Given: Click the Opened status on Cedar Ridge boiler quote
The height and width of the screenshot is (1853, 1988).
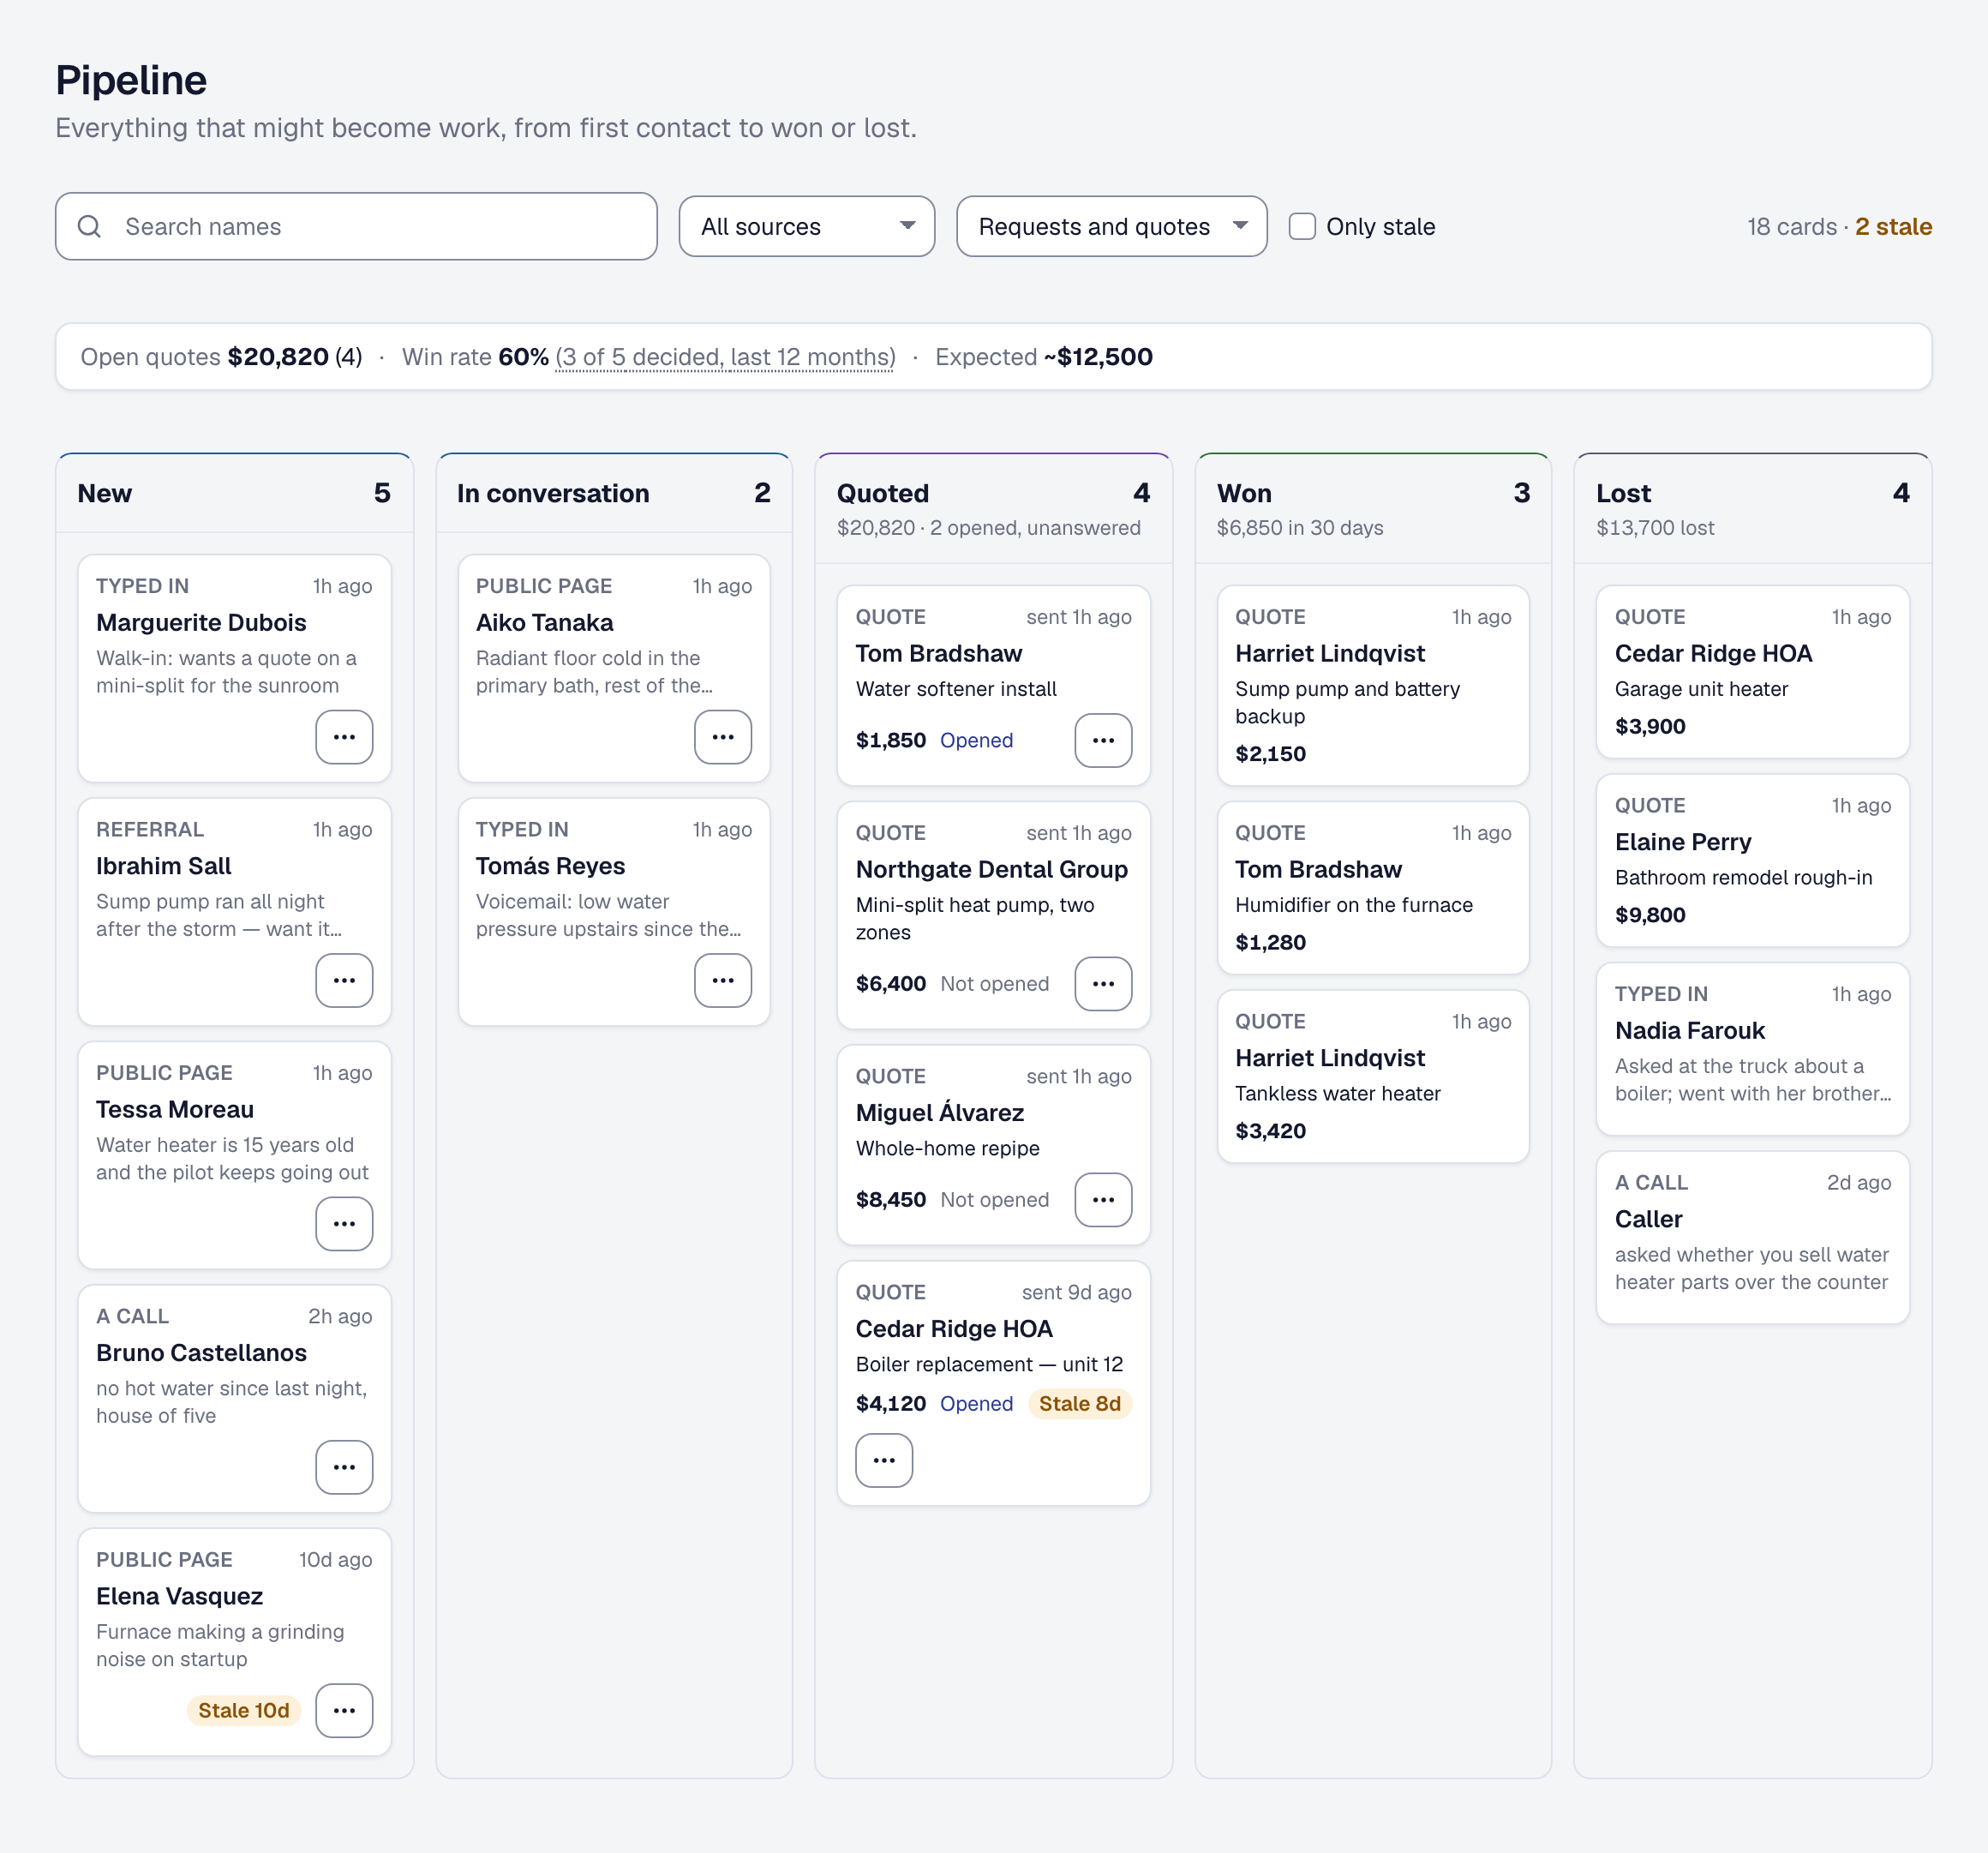Looking at the screenshot, I should [x=976, y=1404].
